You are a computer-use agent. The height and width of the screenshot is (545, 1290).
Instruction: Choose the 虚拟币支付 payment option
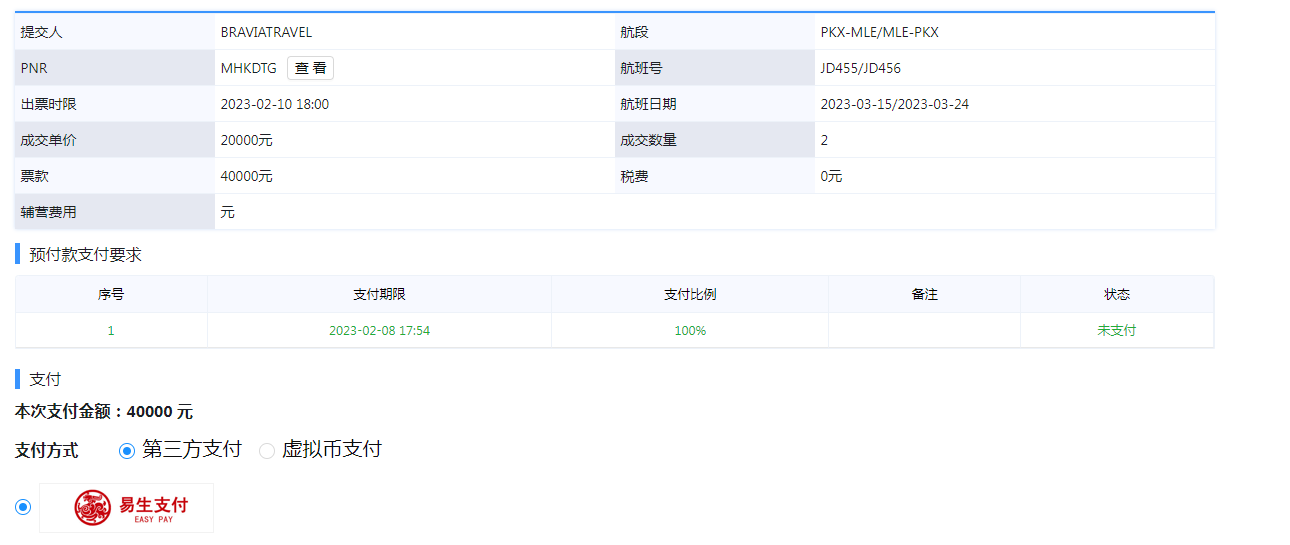(267, 450)
